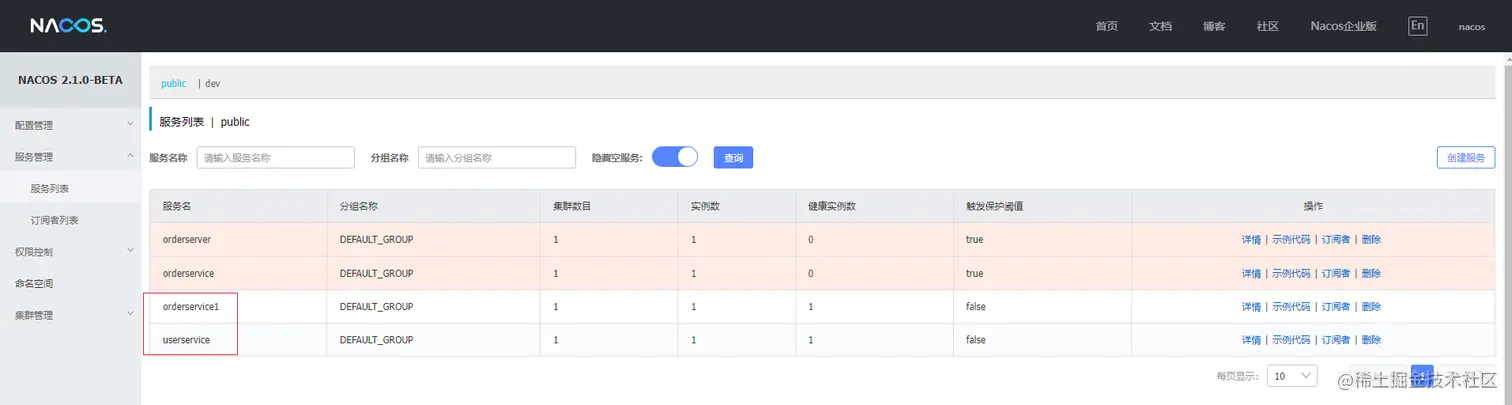Expand the 权限控制 sidebar menu

coord(70,252)
